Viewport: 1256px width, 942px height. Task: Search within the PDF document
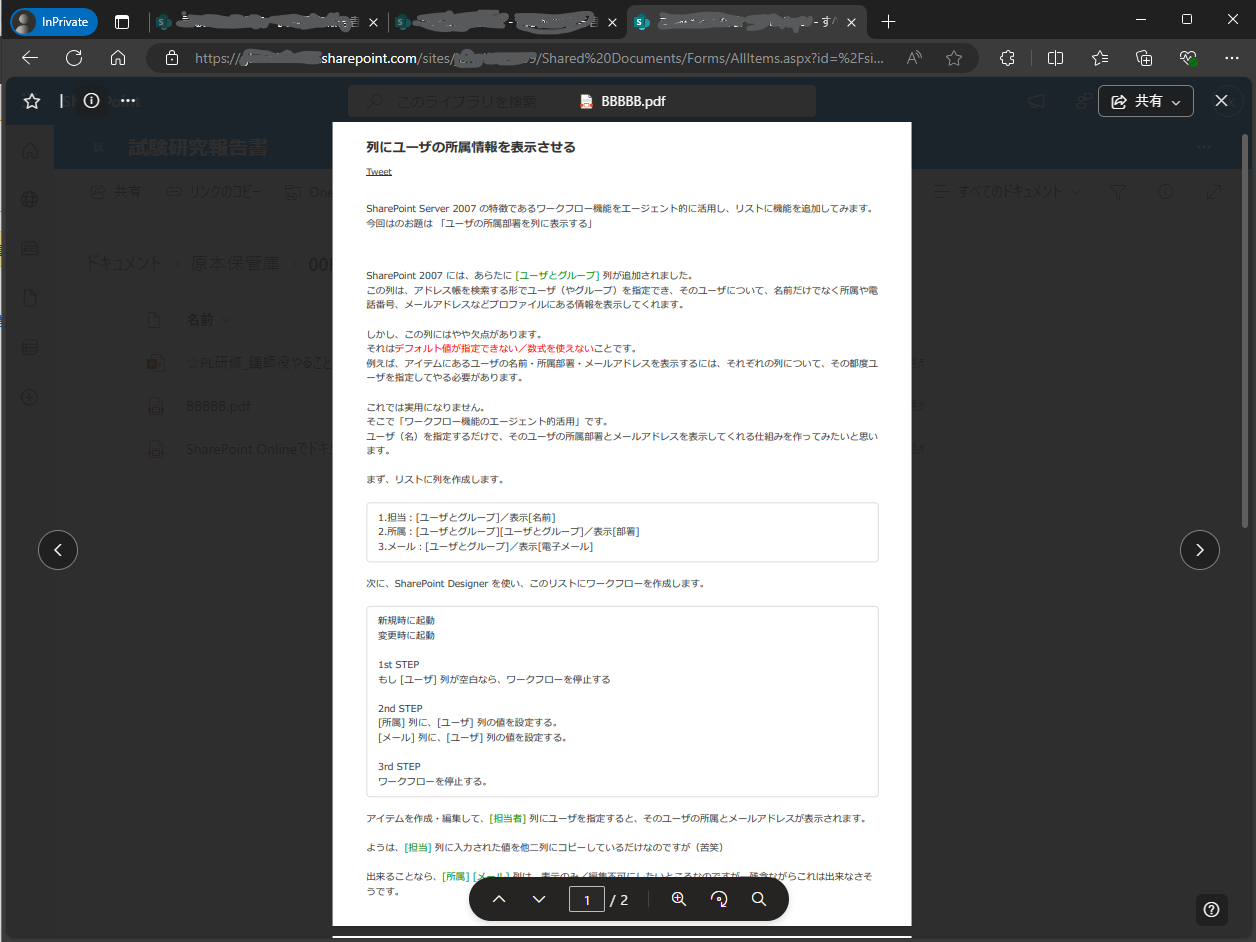(759, 899)
